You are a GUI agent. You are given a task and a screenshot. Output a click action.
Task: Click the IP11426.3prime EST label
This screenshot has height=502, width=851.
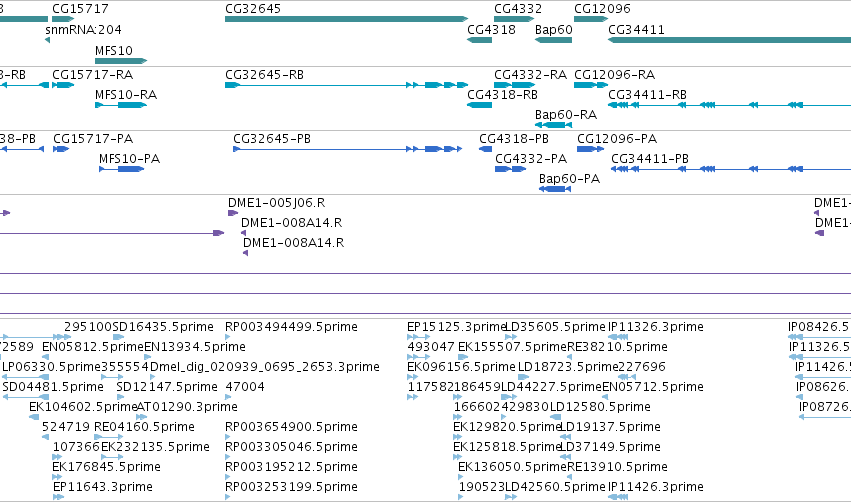(656, 487)
